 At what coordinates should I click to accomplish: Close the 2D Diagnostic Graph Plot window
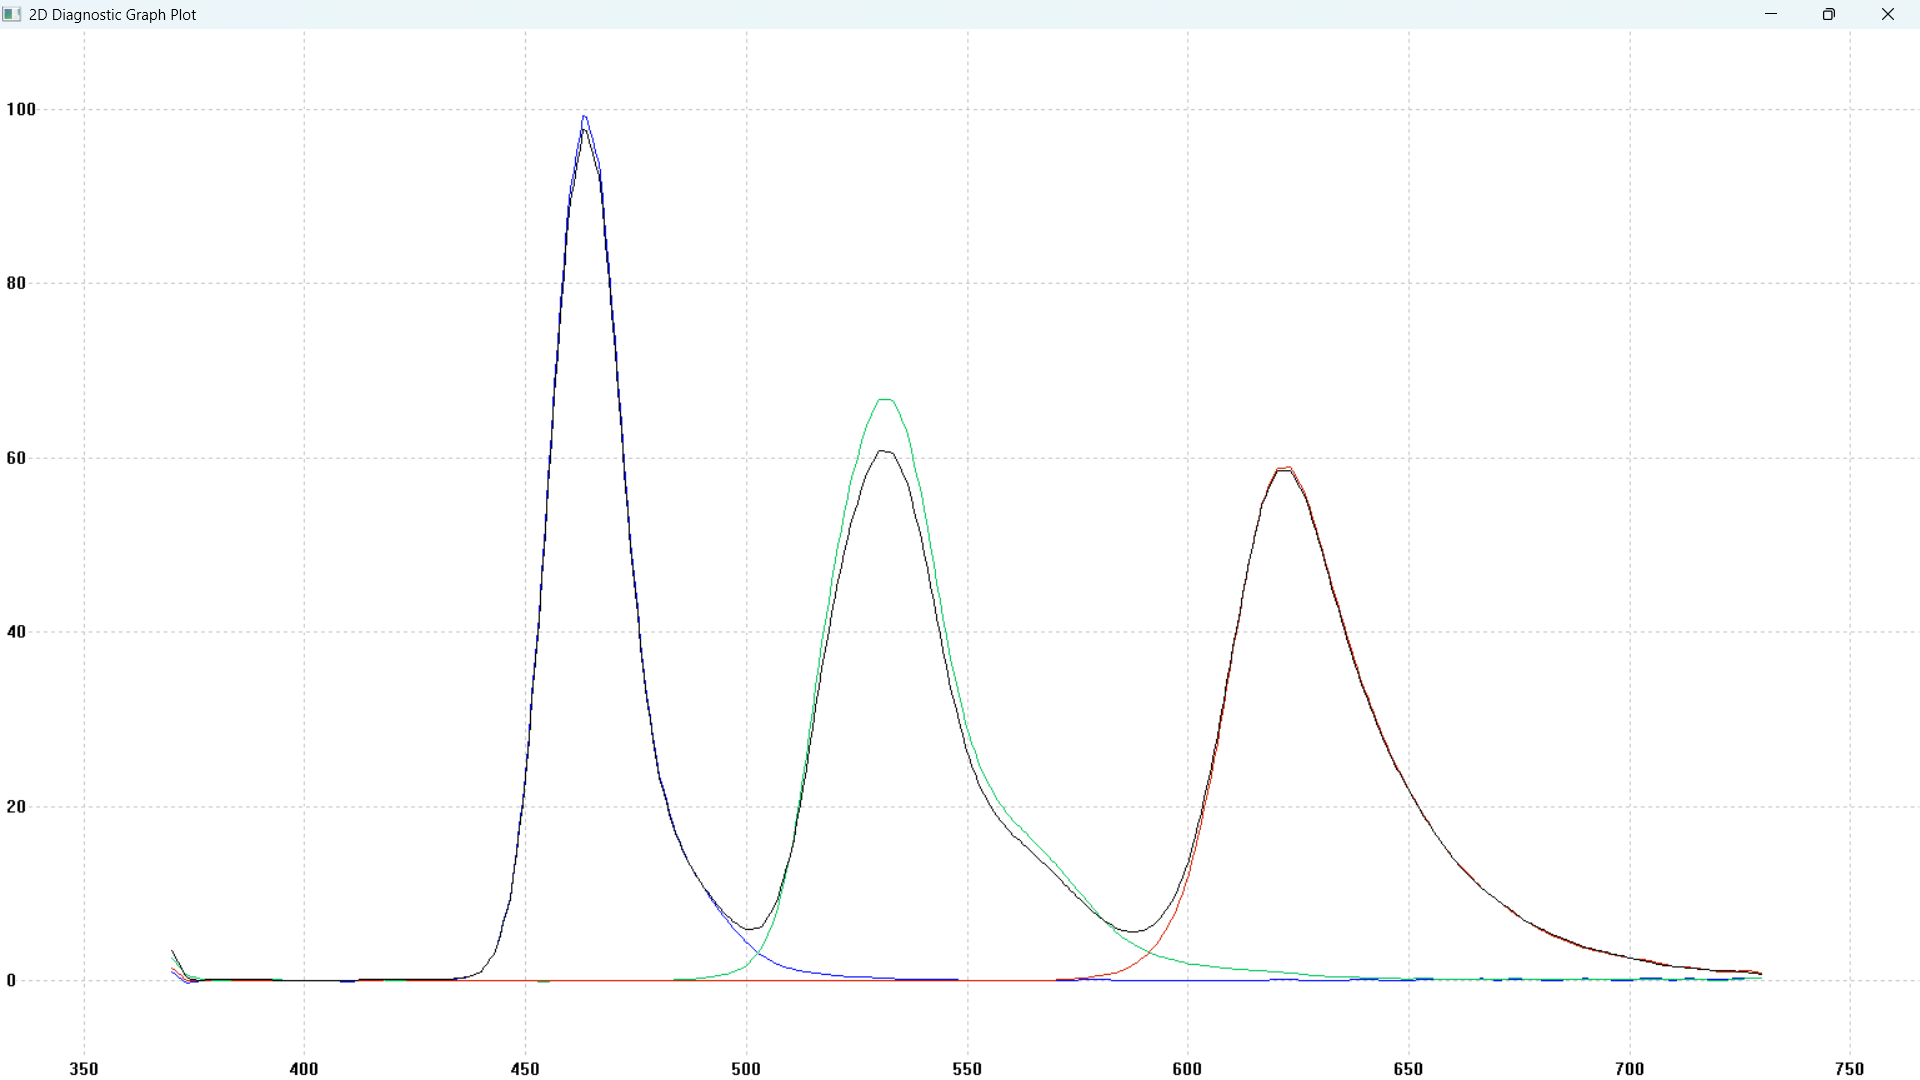coord(1887,14)
